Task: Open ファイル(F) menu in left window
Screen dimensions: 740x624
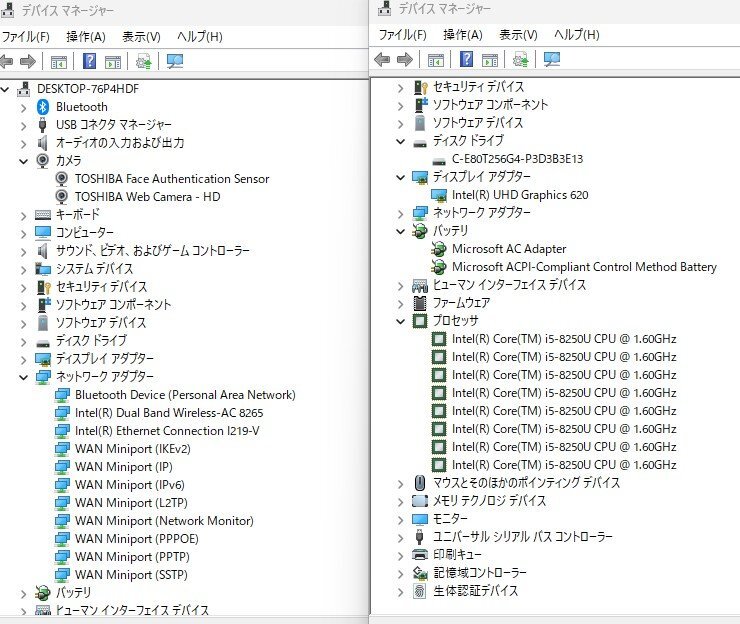Action: pyautogui.click(x=25, y=37)
